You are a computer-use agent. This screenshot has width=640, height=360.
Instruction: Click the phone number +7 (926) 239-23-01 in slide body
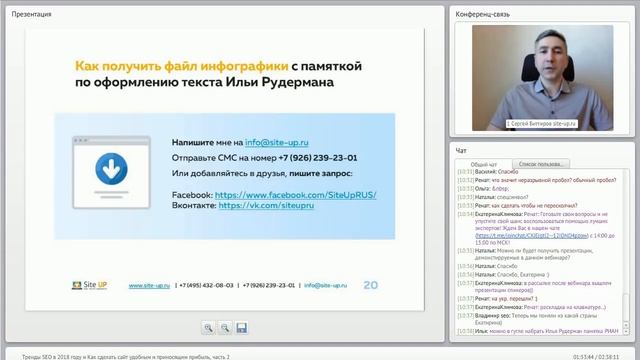coord(318,158)
